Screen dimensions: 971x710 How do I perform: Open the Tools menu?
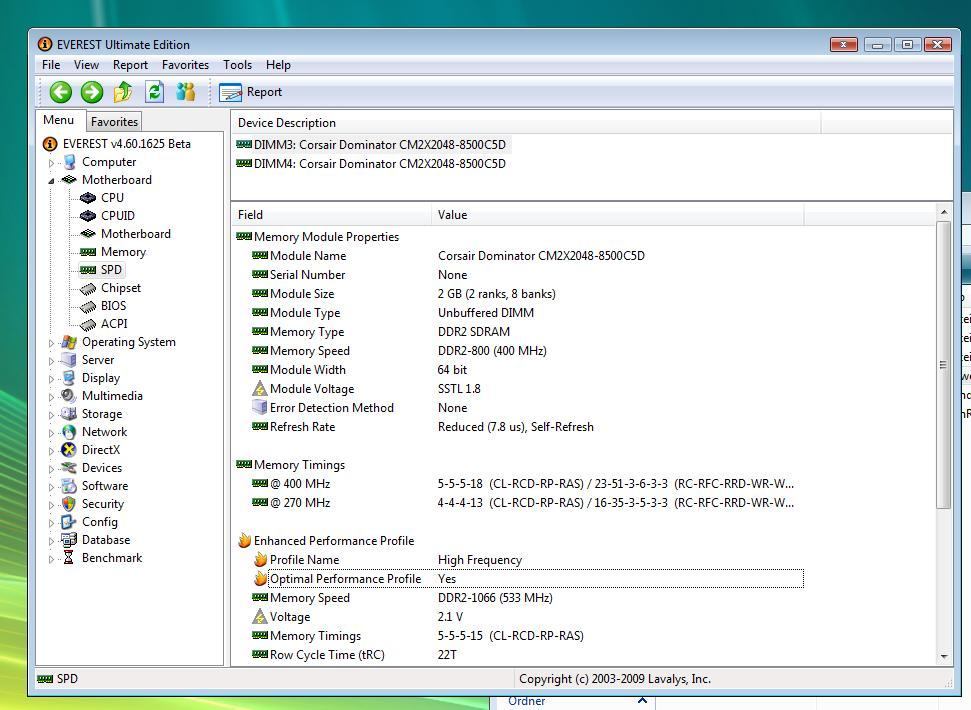click(237, 65)
